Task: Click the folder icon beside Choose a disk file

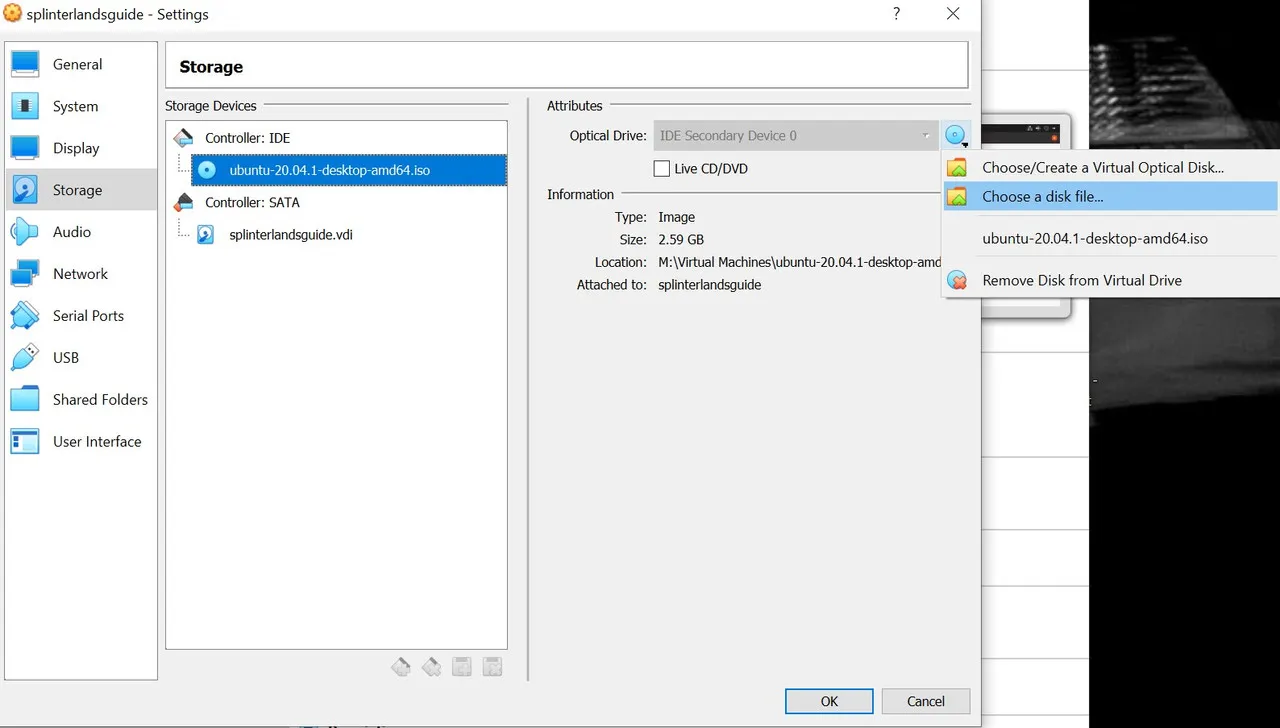Action: click(x=957, y=196)
